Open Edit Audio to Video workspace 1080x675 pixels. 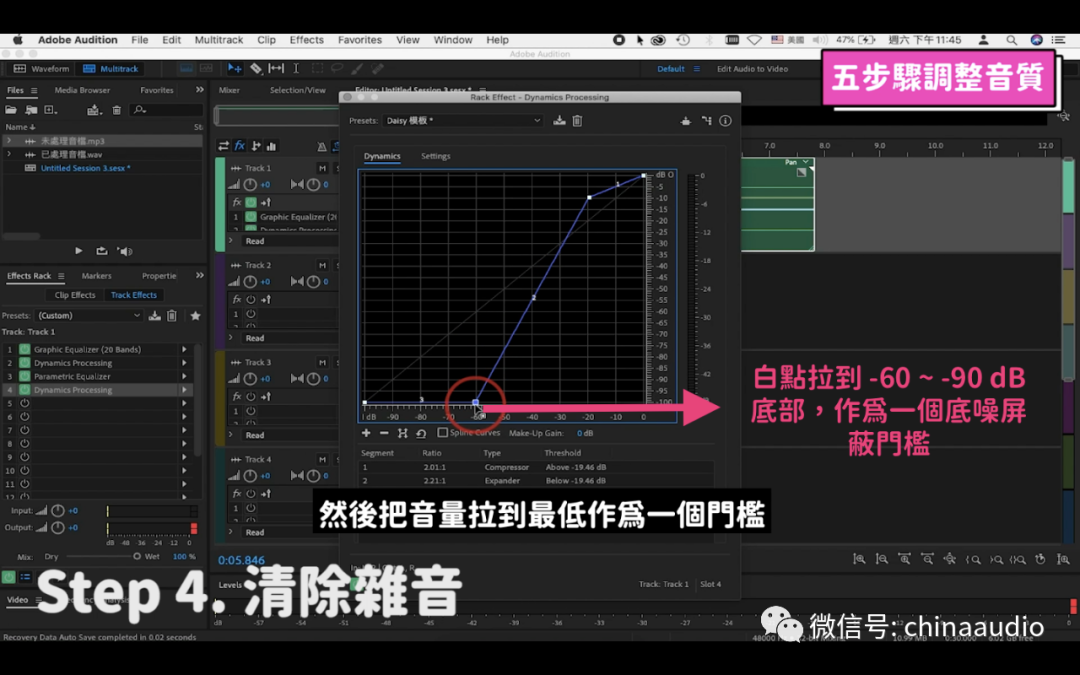752,69
